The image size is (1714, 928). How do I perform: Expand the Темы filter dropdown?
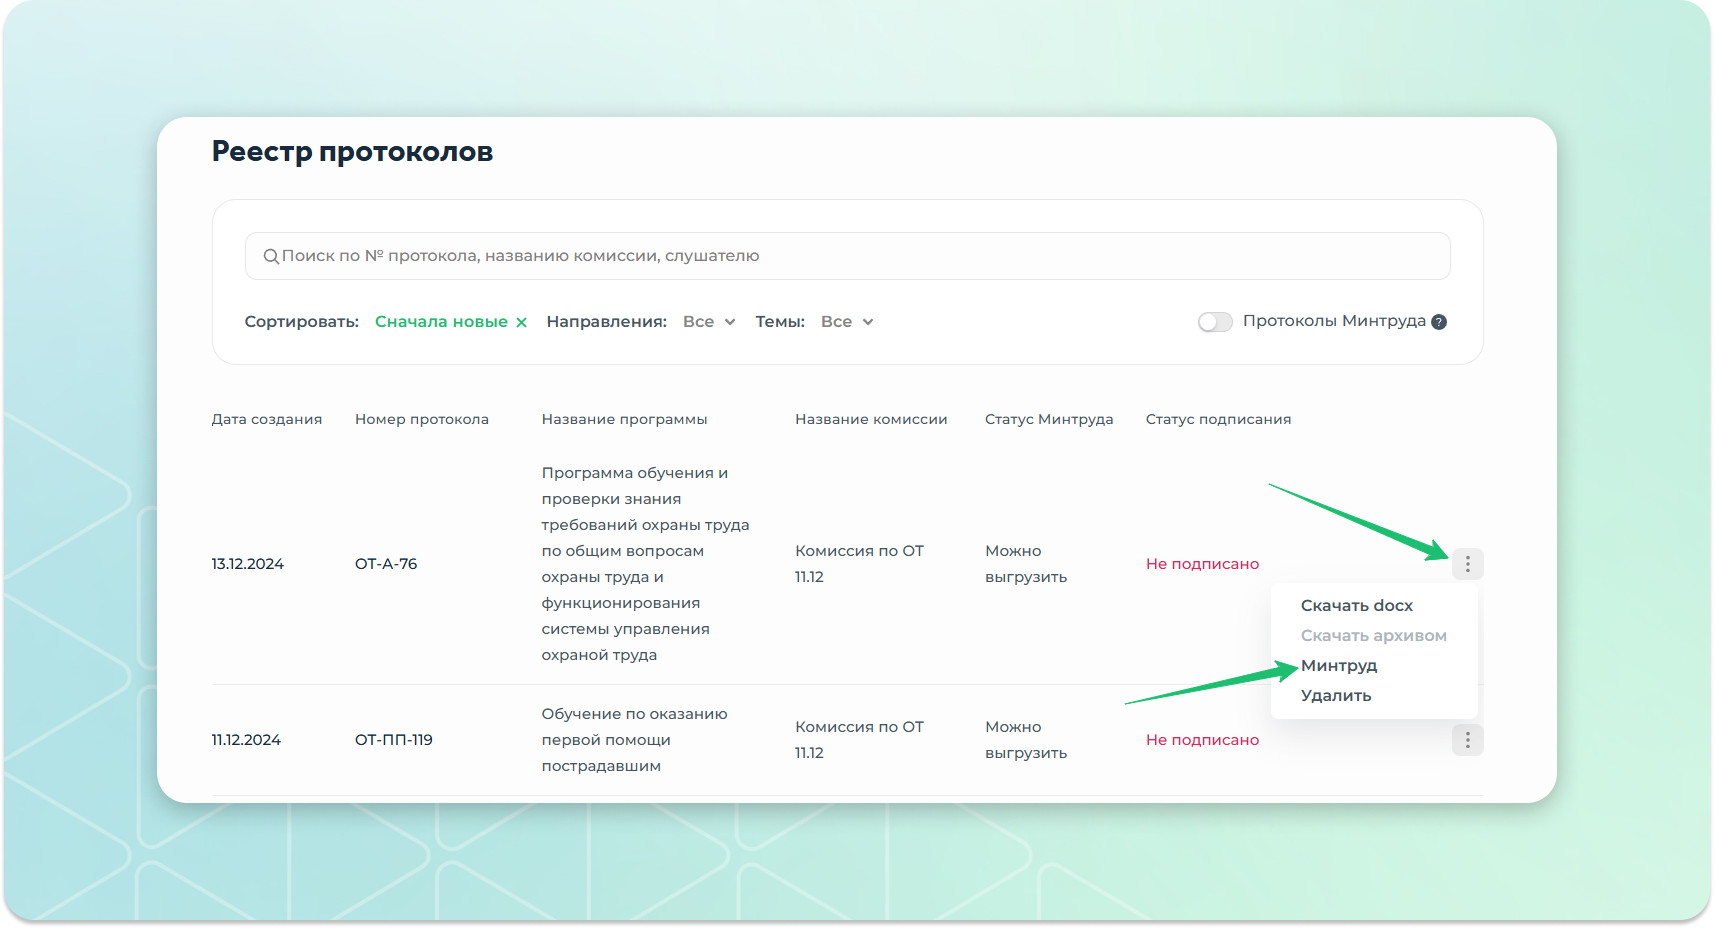(847, 322)
